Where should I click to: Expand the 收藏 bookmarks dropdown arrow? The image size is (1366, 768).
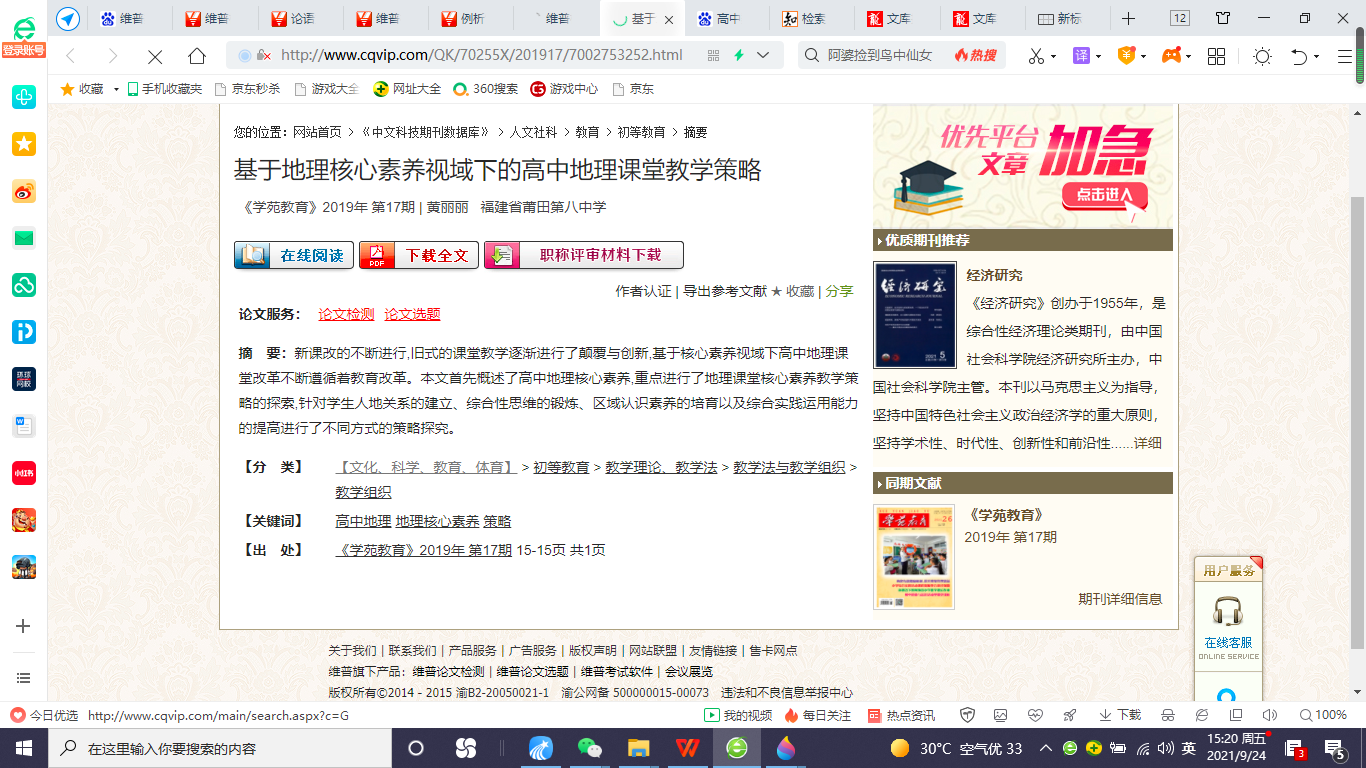(x=116, y=89)
